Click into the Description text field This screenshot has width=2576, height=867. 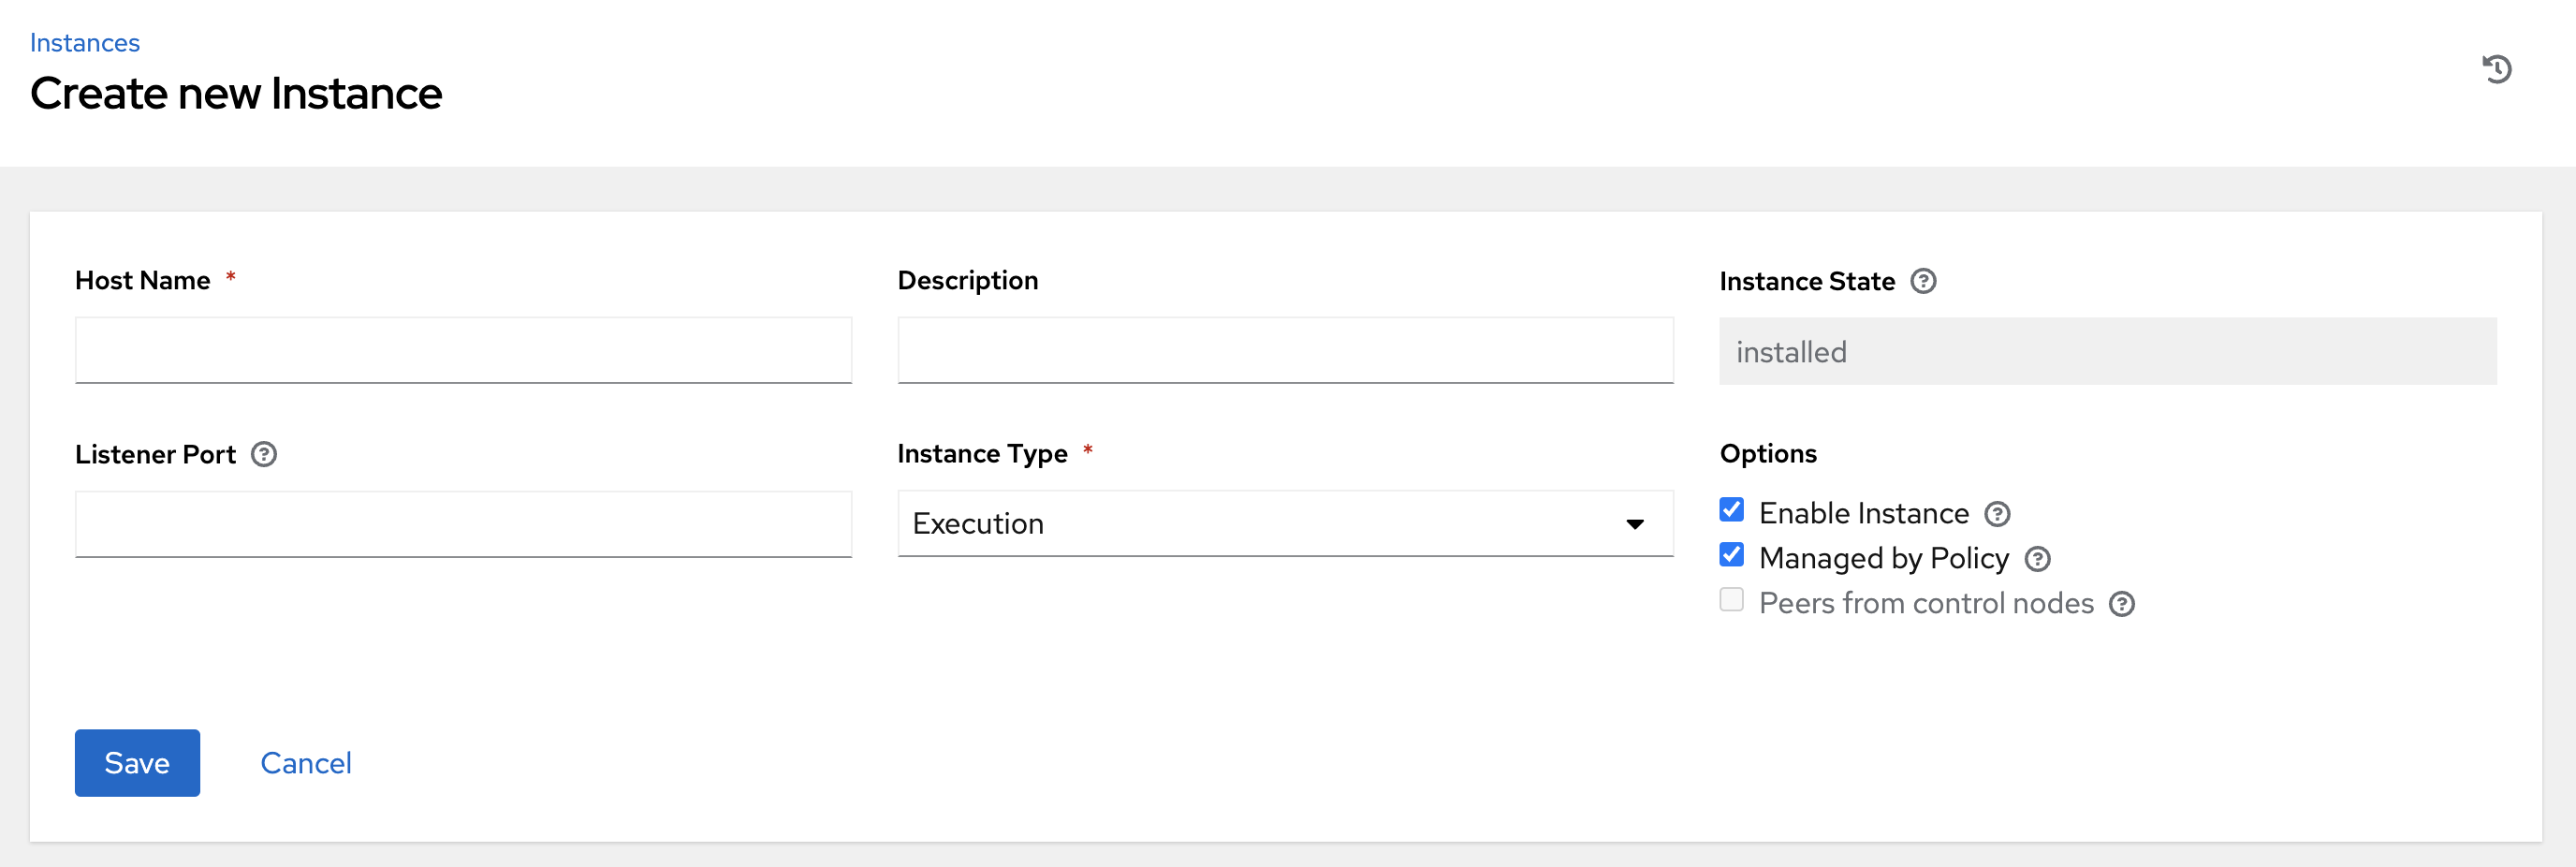1285,350
